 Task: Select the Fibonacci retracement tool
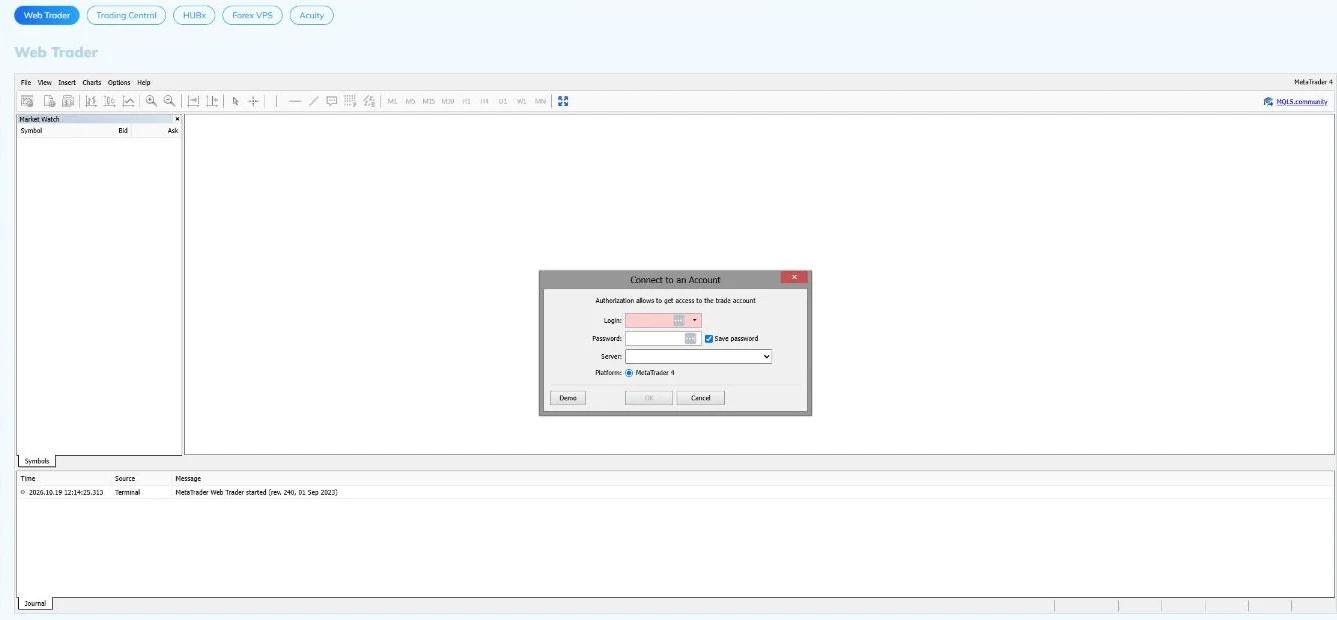coord(351,101)
